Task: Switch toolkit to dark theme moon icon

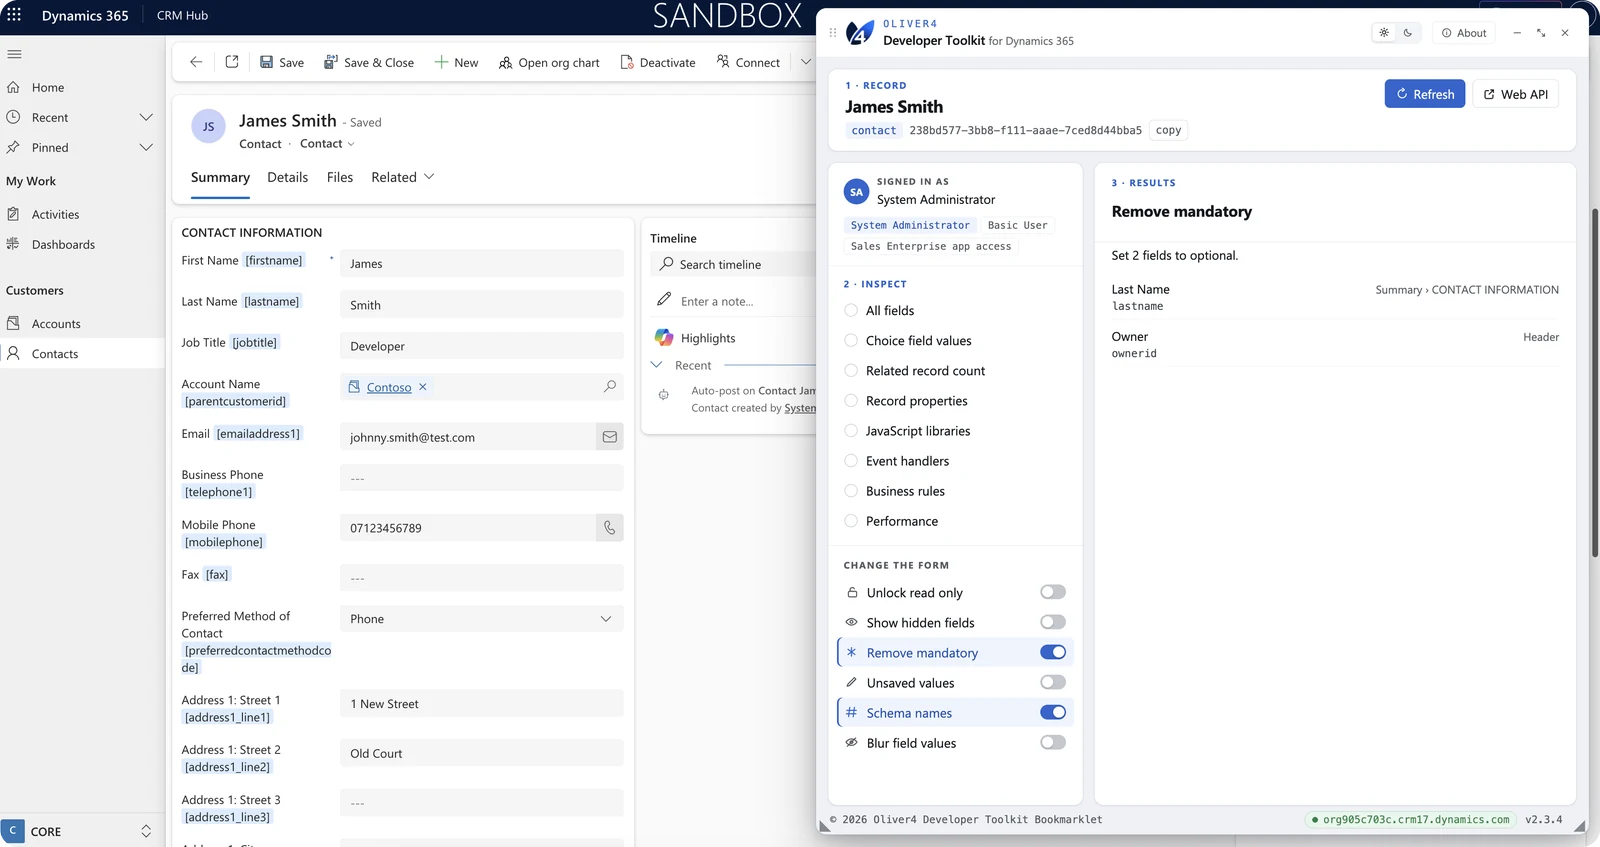Action: coord(1408,33)
